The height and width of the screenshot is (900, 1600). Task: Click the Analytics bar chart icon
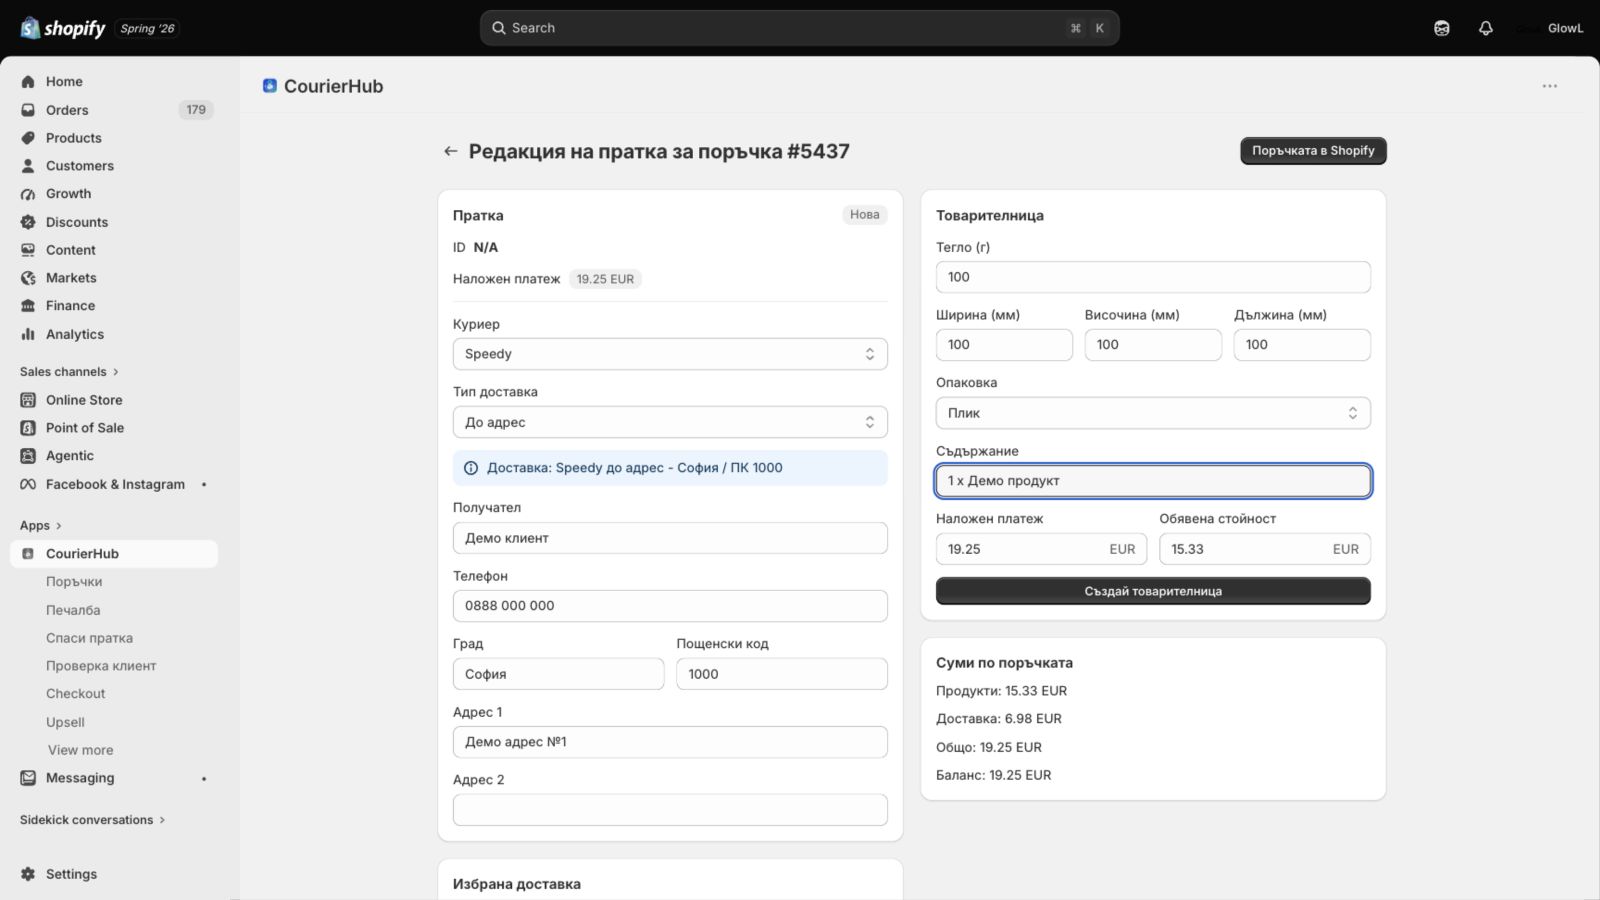(28, 334)
